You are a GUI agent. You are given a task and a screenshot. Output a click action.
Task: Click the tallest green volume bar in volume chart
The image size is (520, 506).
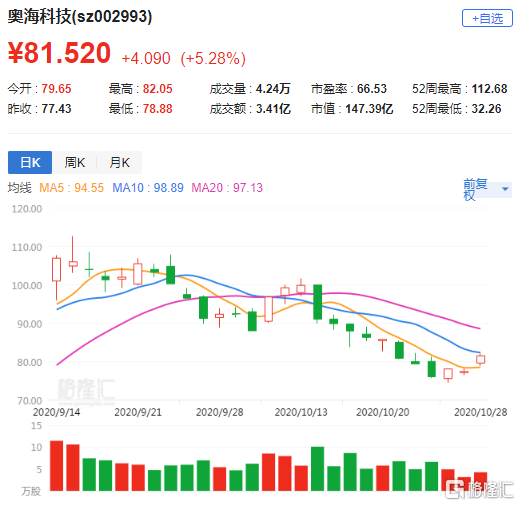[x=317, y=469]
